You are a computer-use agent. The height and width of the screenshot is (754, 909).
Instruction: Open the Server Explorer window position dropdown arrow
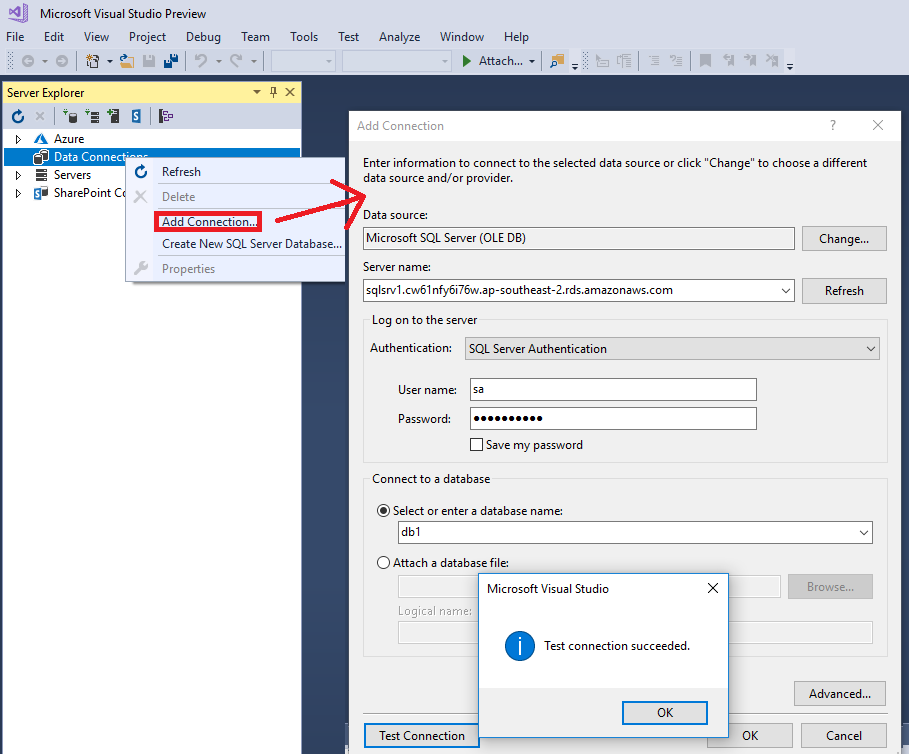[257, 92]
